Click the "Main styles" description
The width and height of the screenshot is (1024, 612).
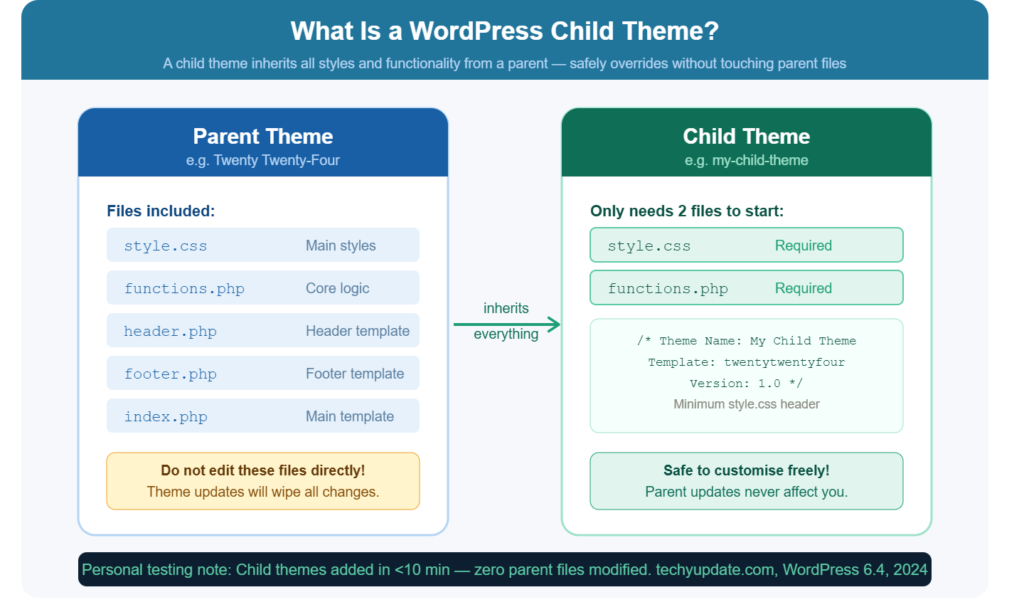tap(340, 246)
